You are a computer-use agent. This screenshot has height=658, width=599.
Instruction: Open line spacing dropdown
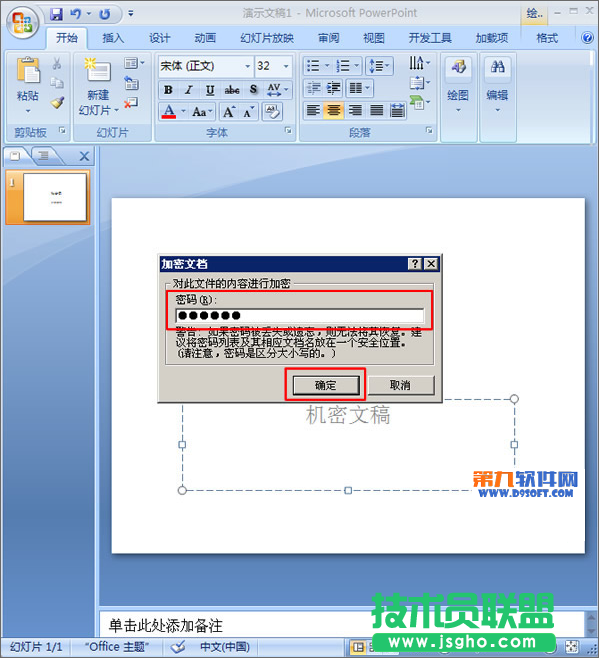click(x=379, y=66)
